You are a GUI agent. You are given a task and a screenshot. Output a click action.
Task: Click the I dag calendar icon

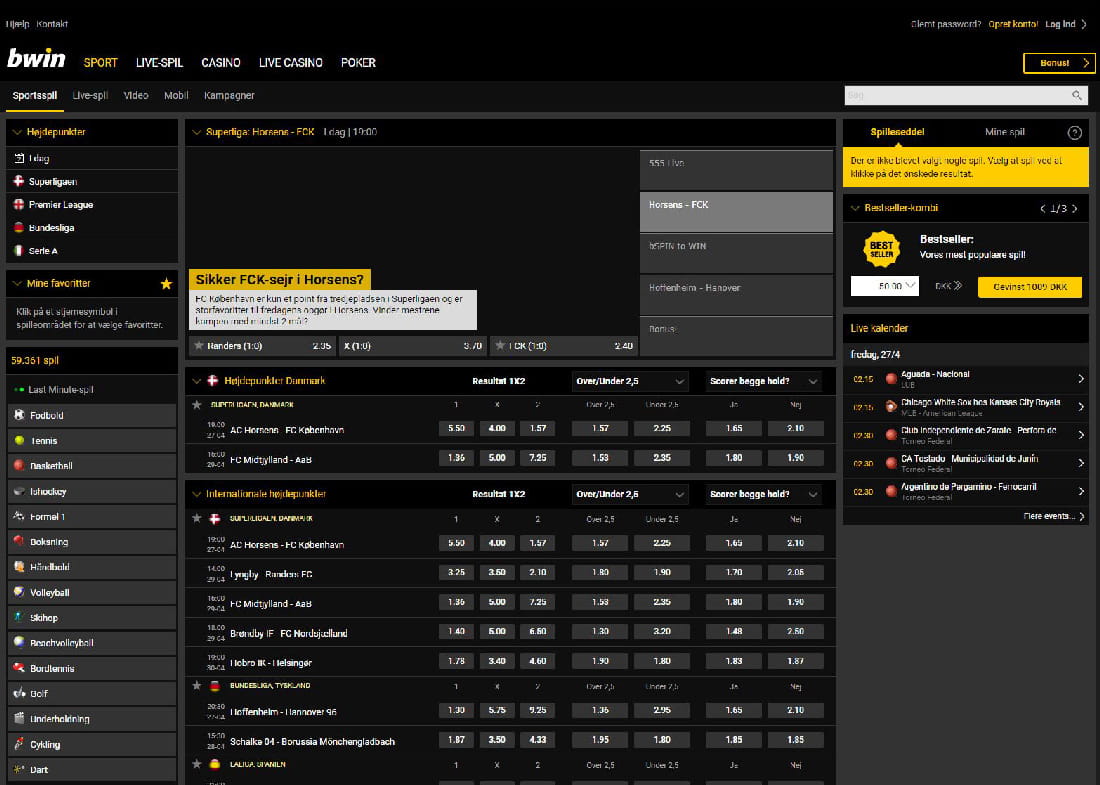tap(19, 158)
